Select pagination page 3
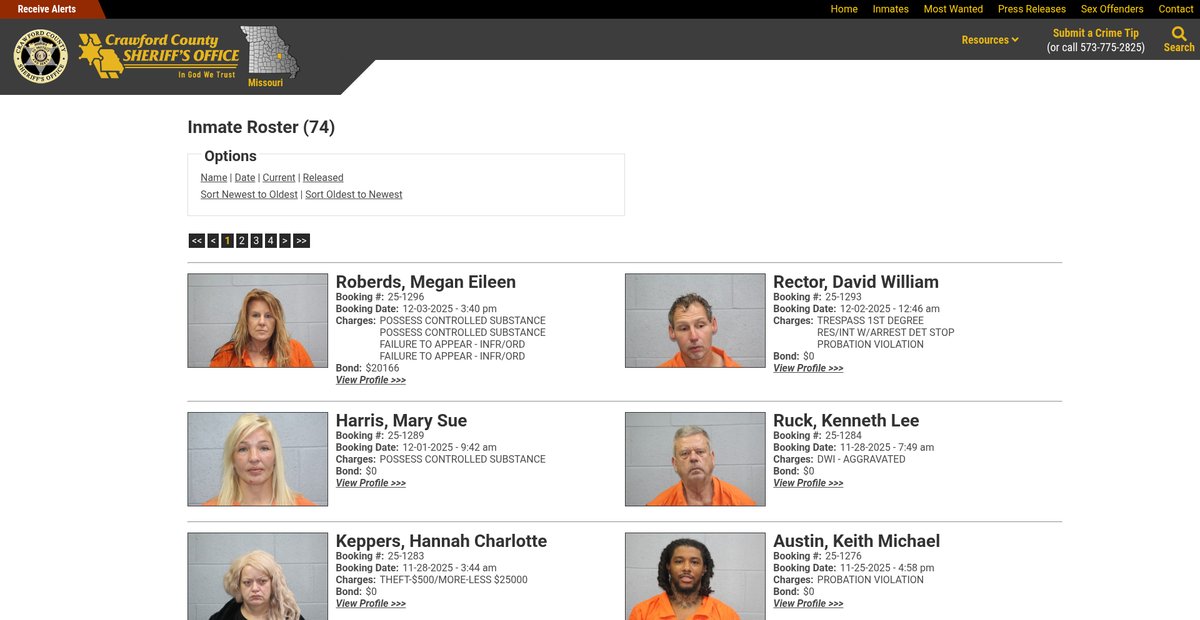1200x620 pixels. [x=256, y=241]
